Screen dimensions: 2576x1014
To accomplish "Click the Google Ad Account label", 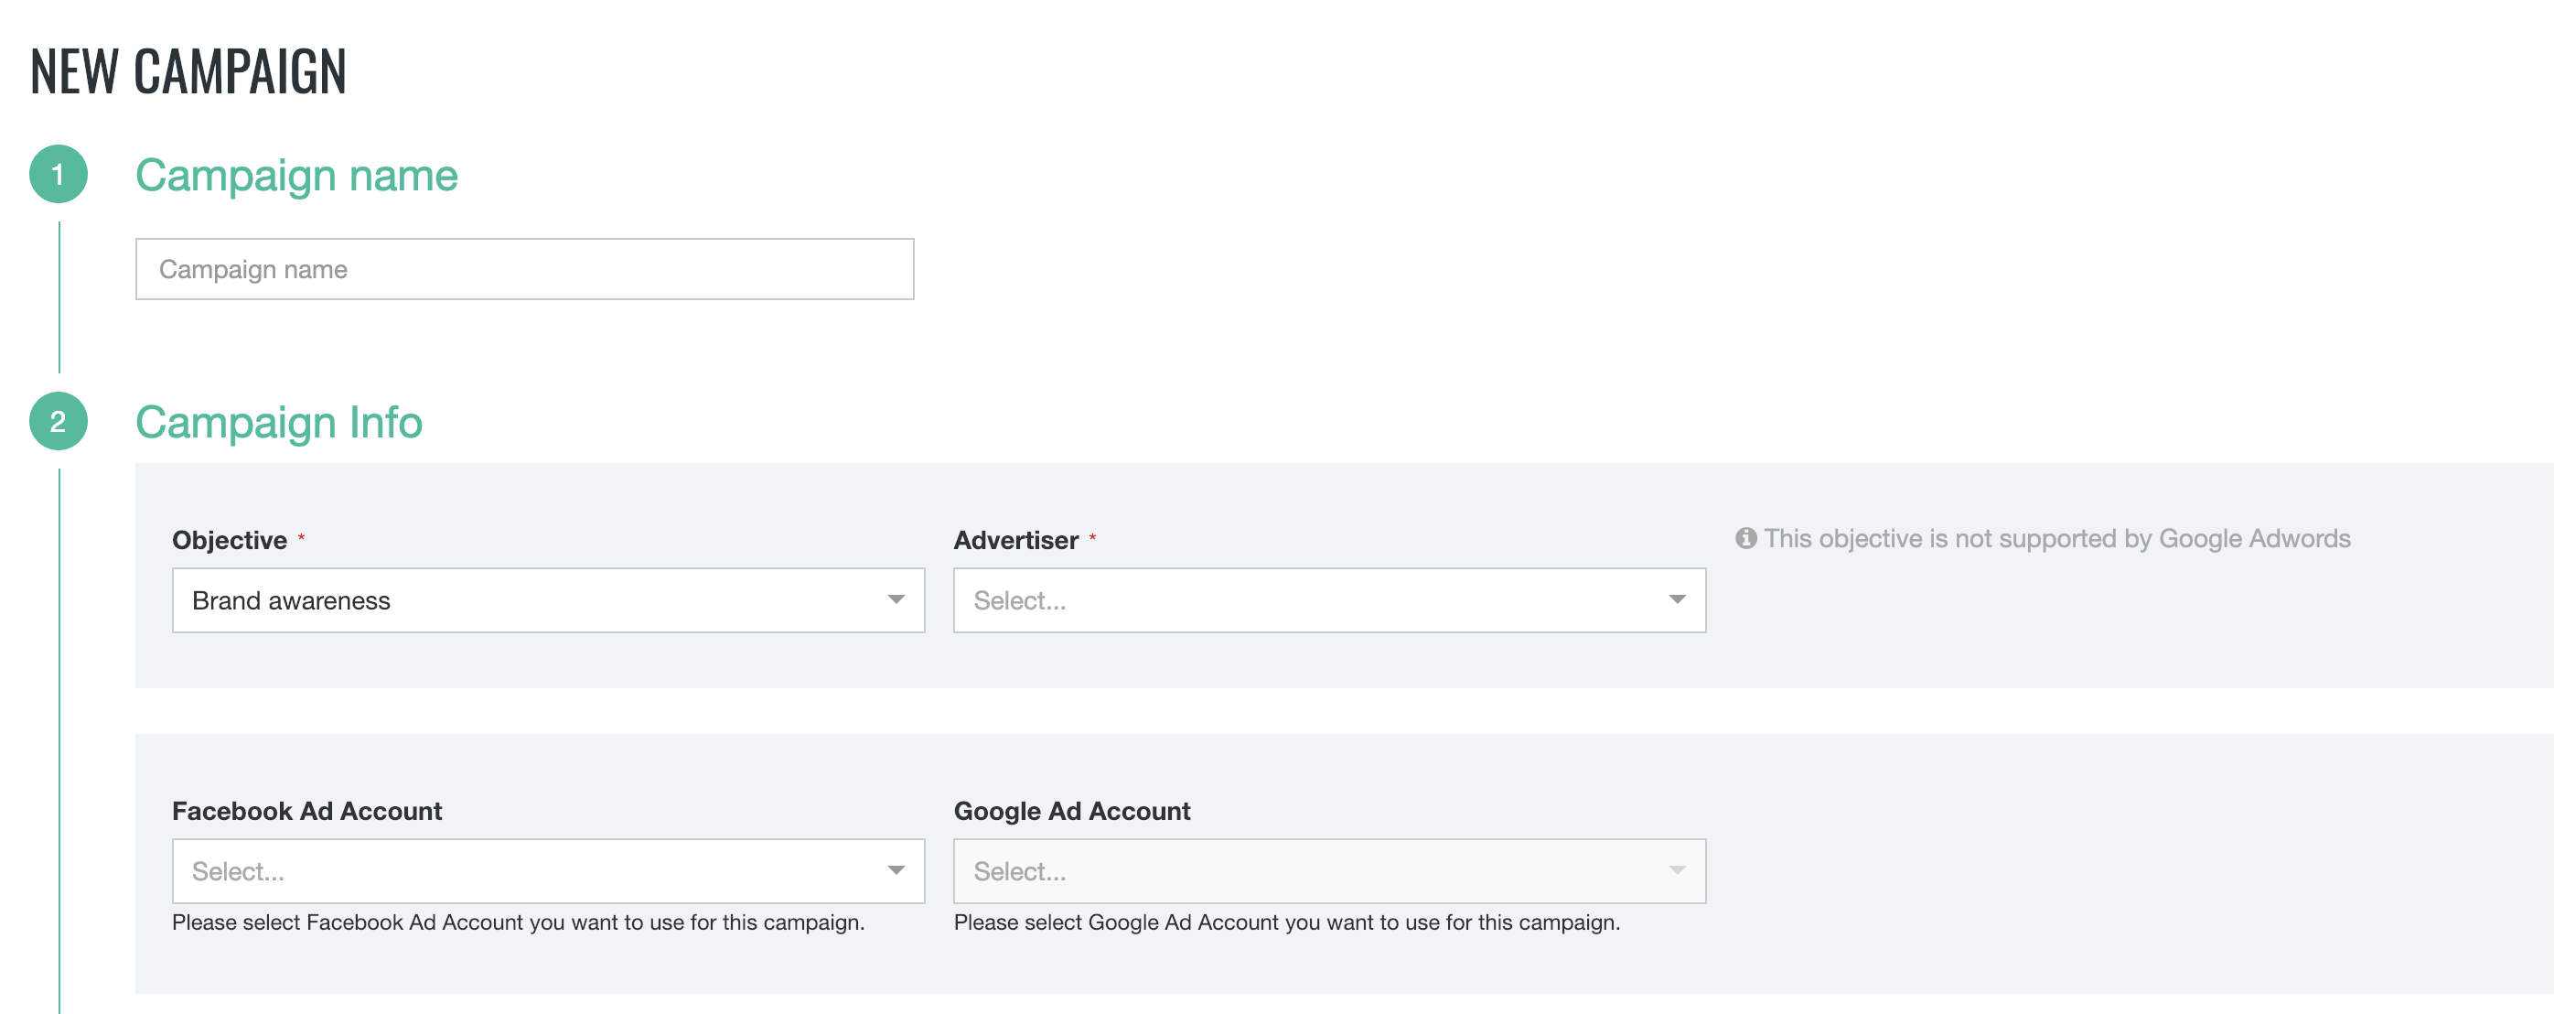I will (1071, 811).
